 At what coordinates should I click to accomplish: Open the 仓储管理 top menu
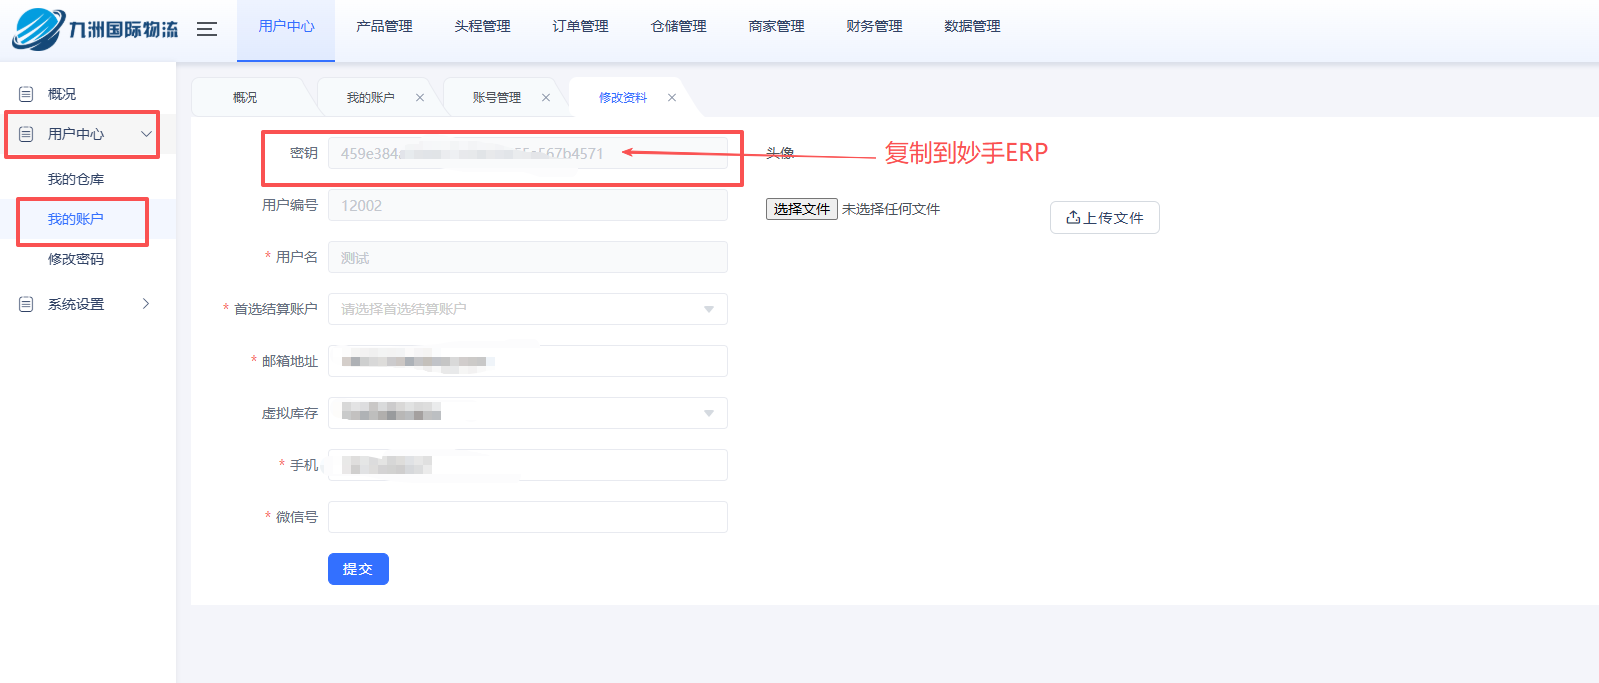tap(678, 27)
